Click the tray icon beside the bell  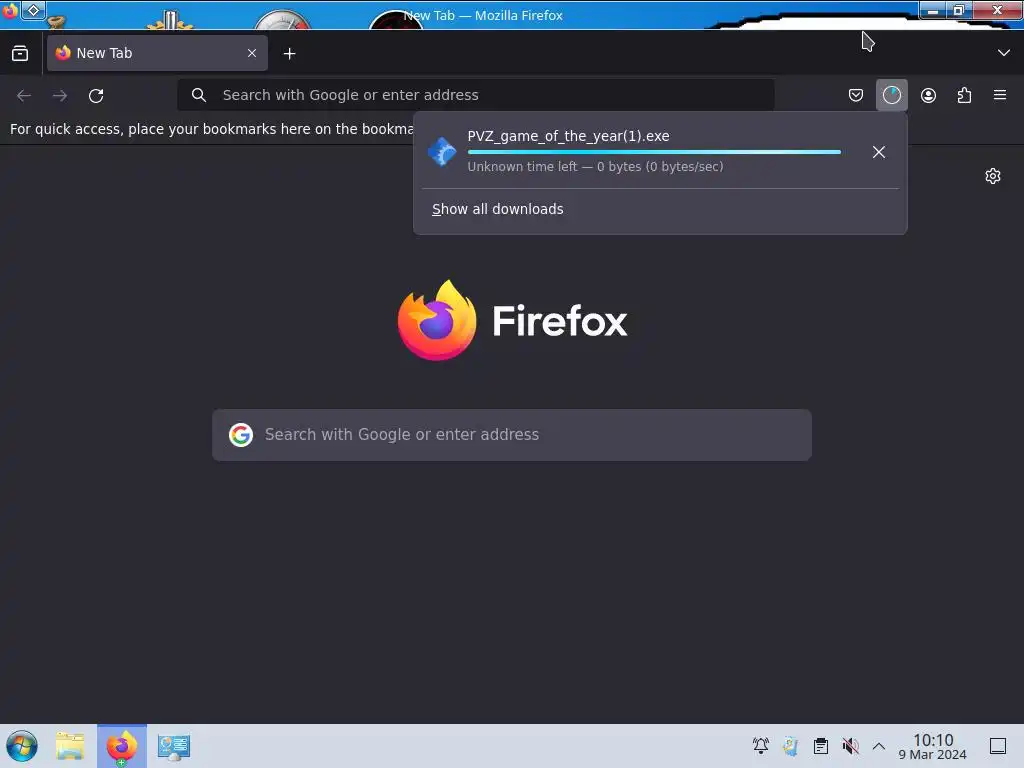pos(791,746)
